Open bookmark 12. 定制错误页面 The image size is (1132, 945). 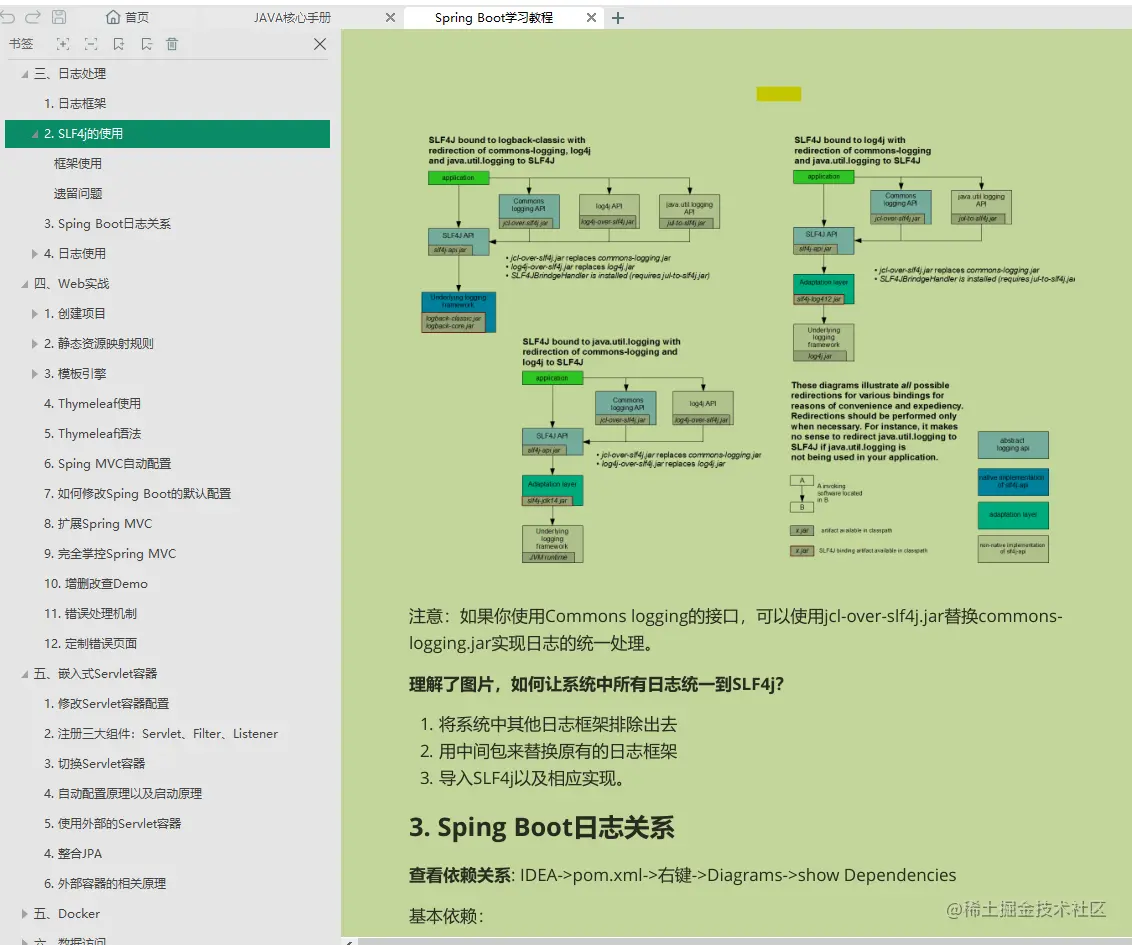pyautogui.click(x=90, y=643)
